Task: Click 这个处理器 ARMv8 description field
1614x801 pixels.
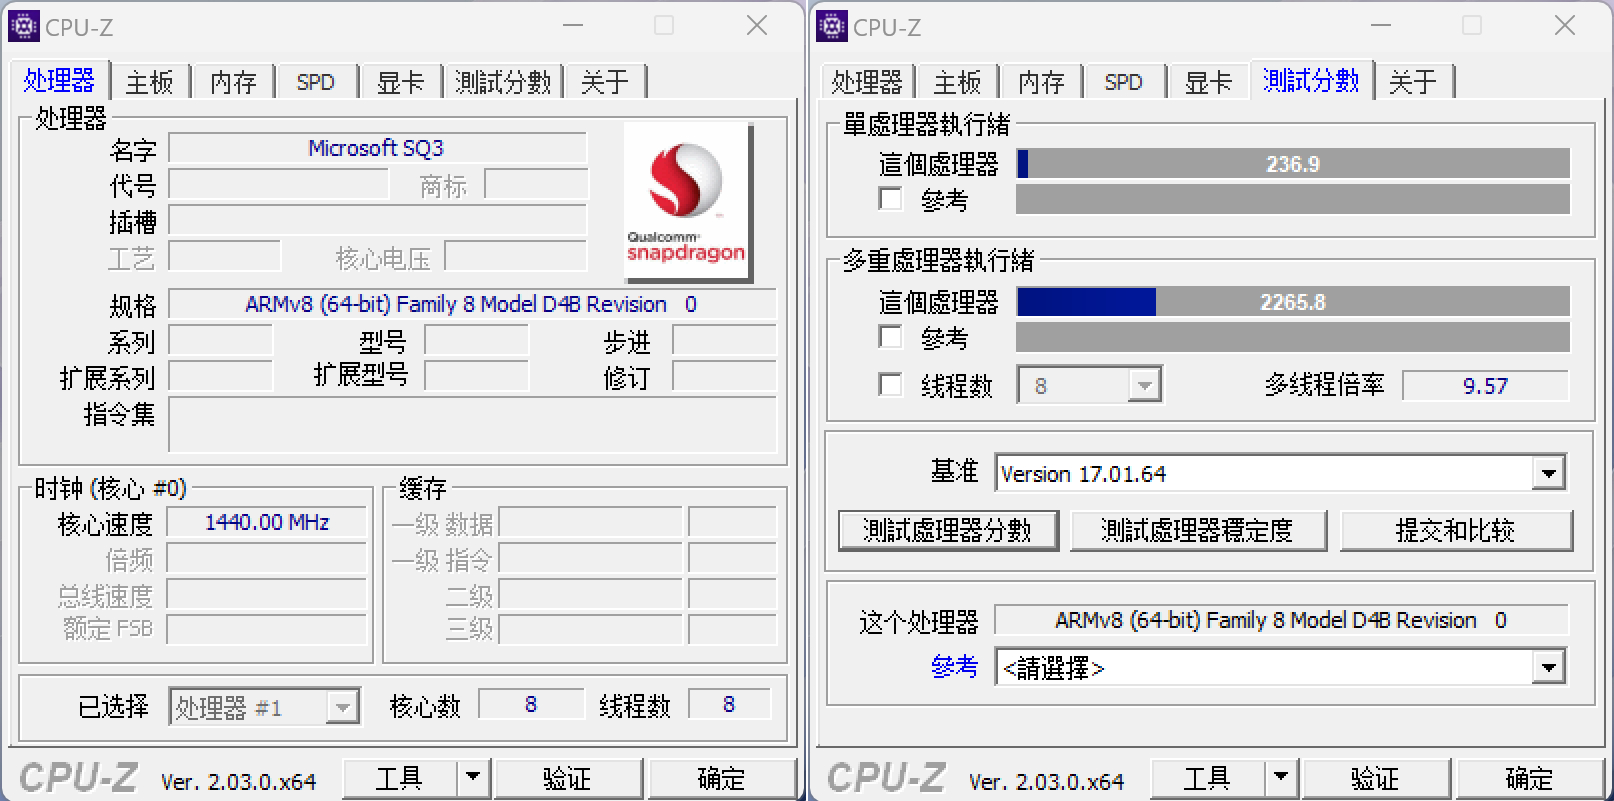Action: click(1281, 620)
